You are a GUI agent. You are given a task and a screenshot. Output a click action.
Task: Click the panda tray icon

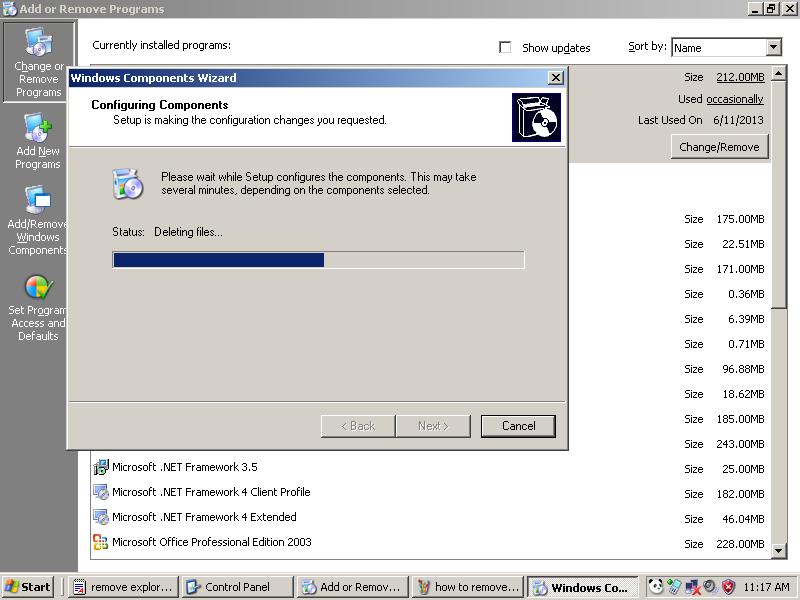(x=656, y=586)
